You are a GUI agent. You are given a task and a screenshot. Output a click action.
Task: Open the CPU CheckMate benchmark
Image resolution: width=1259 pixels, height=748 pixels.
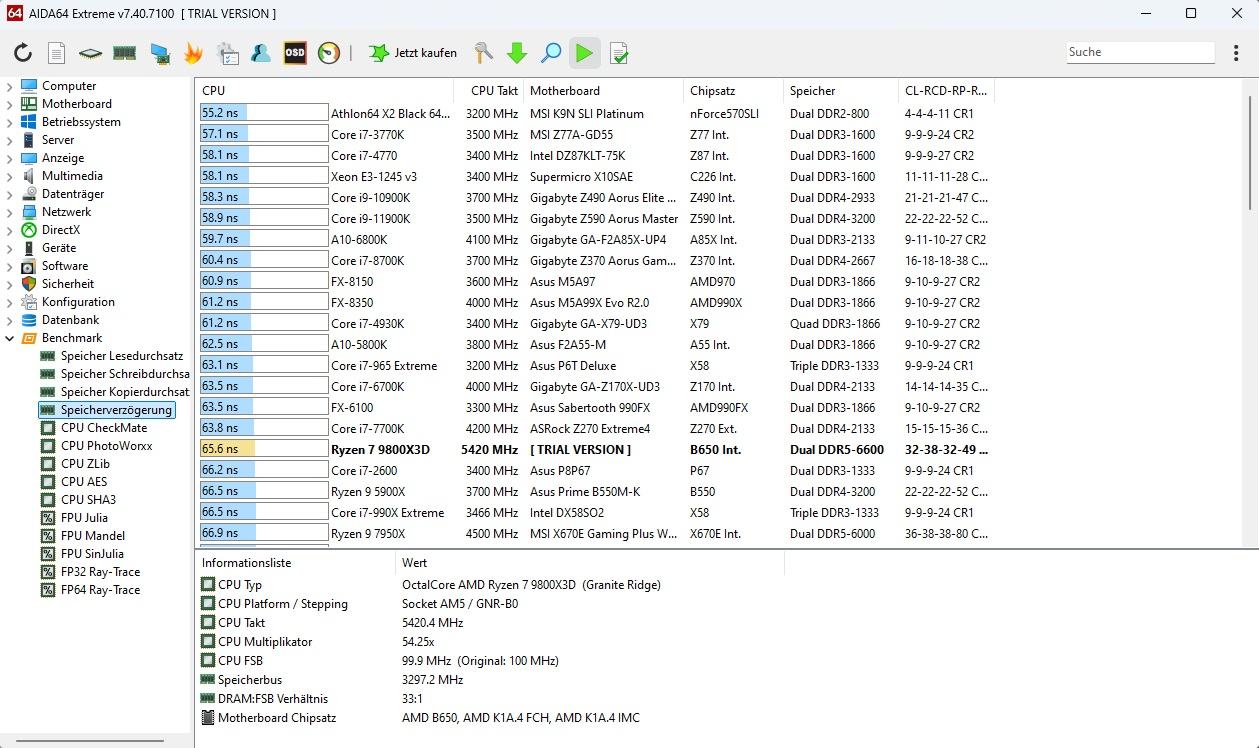tap(103, 428)
